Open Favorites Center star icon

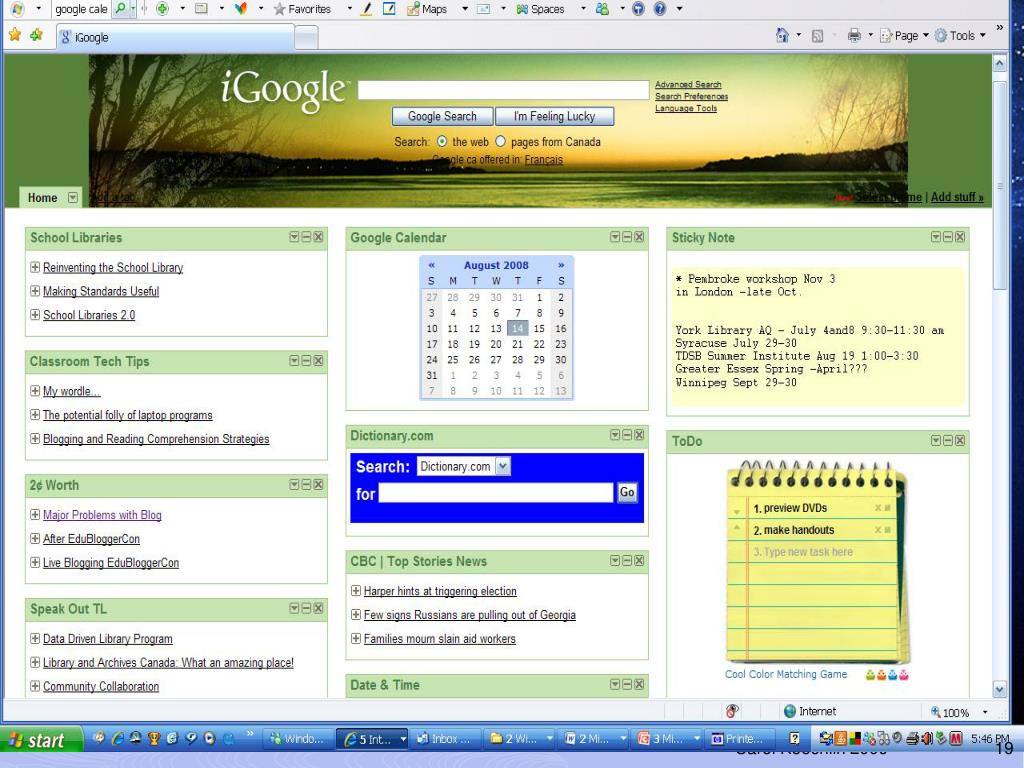[x=14, y=35]
